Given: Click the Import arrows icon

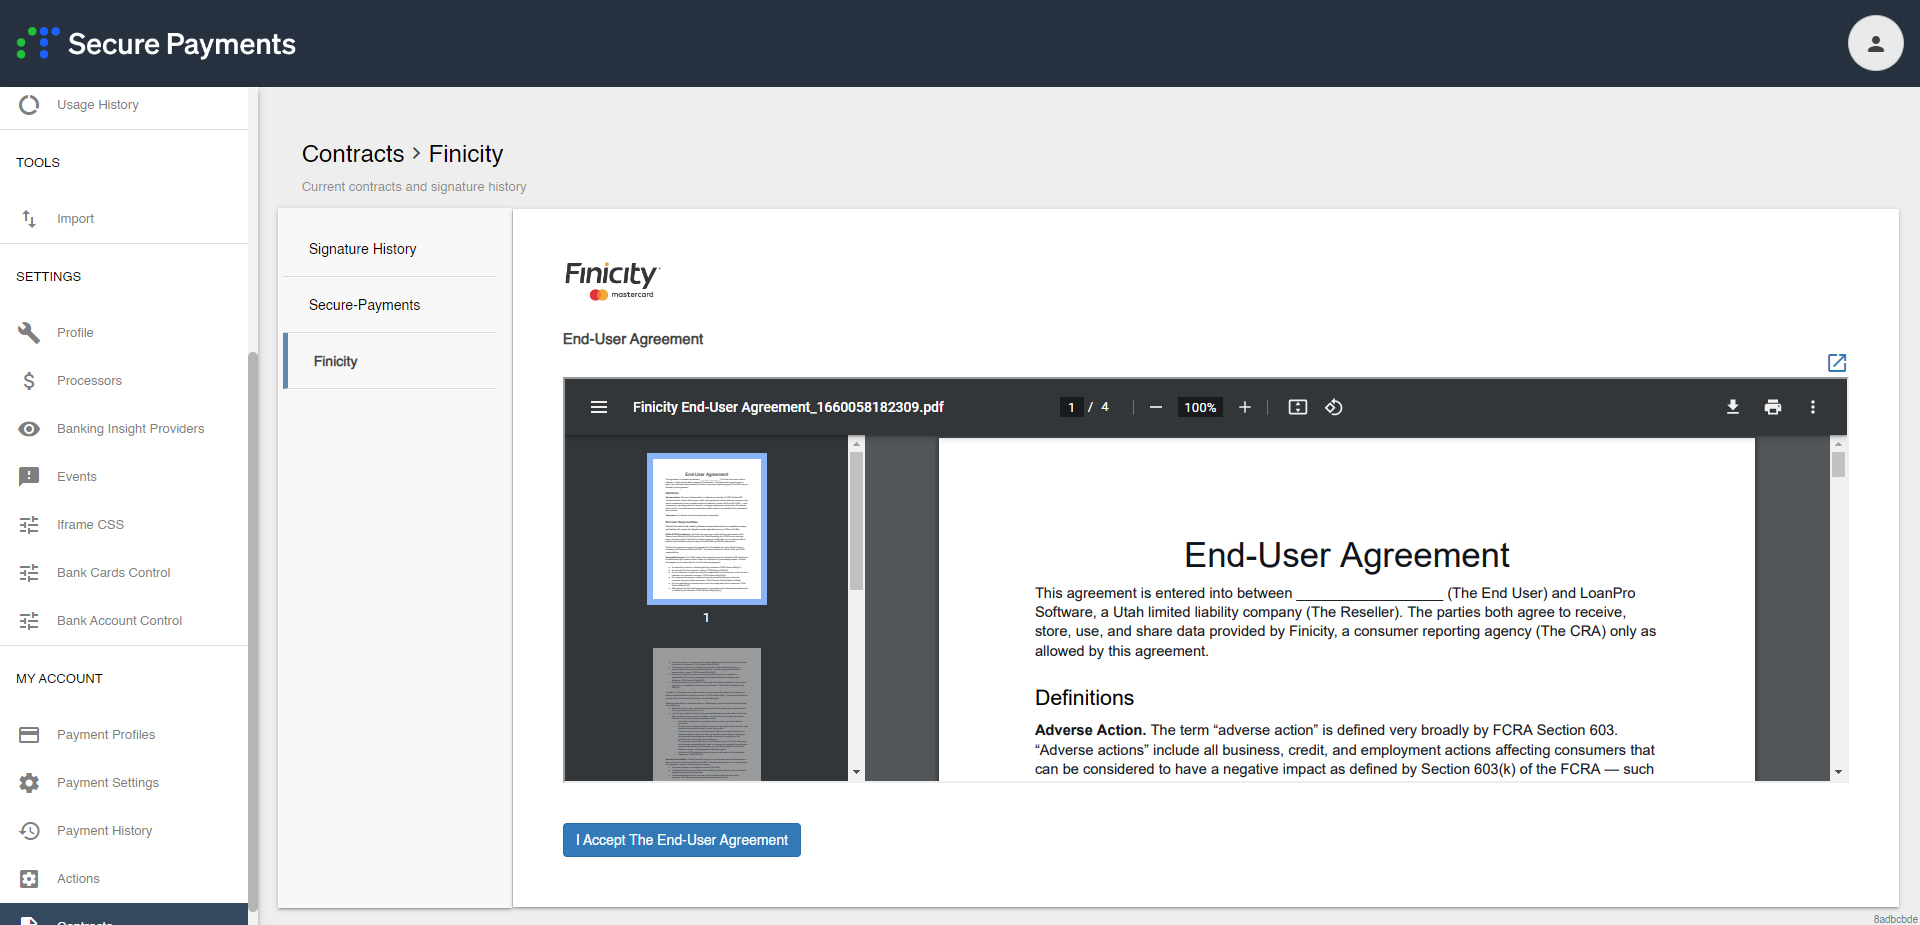Looking at the screenshot, I should [x=29, y=219].
